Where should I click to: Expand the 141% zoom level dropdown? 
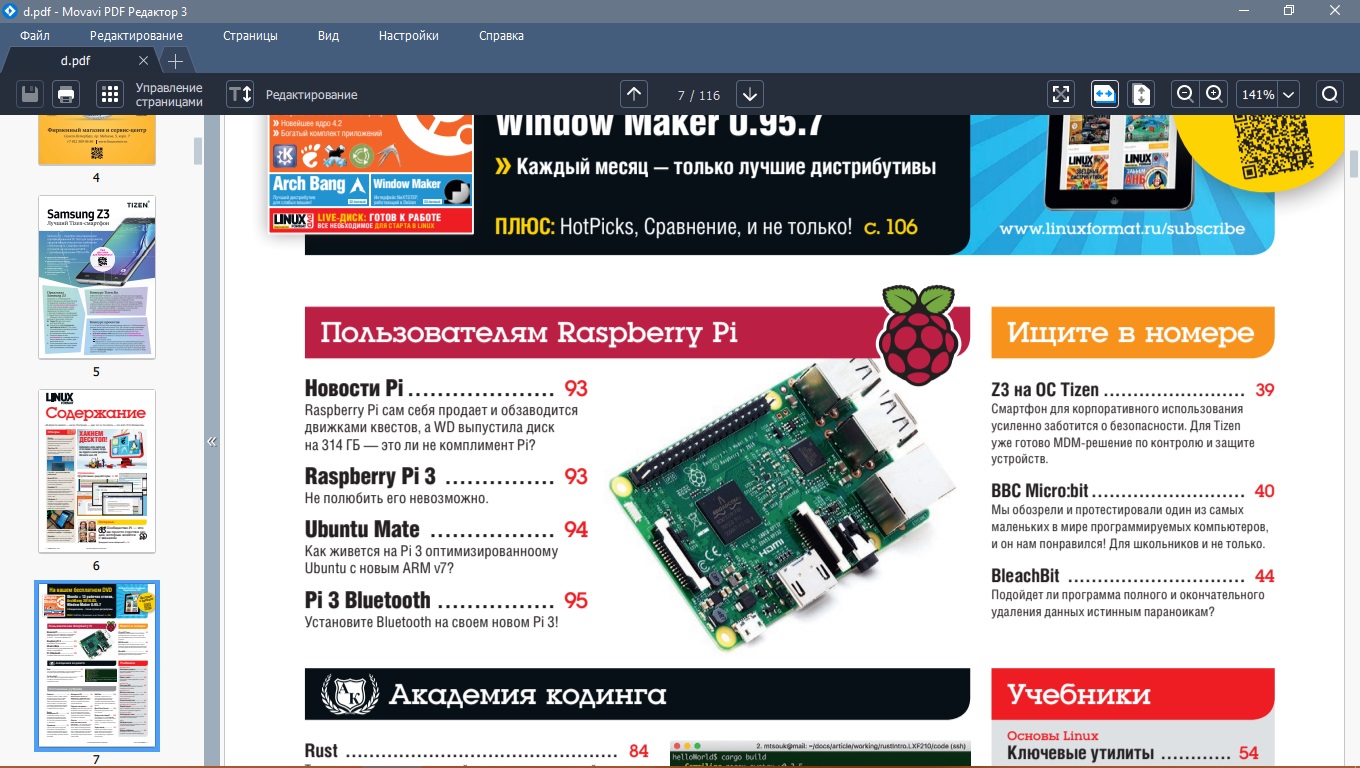[x=1288, y=95]
